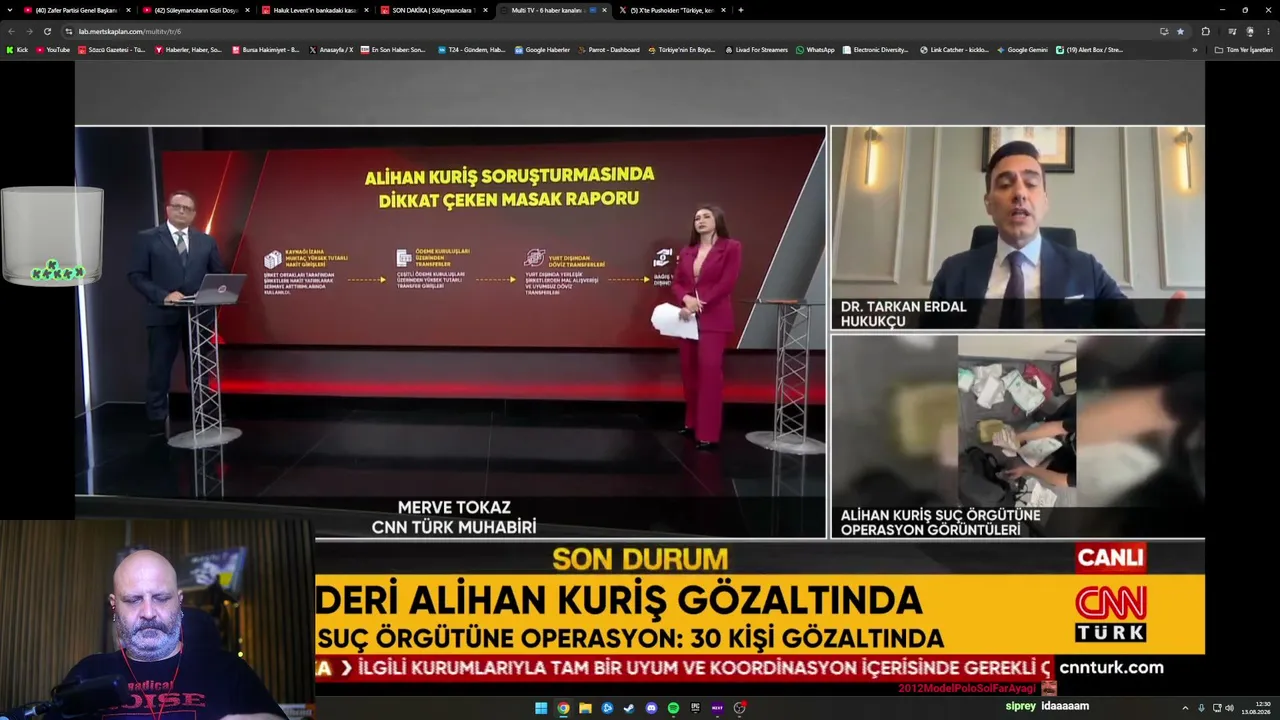The image size is (1280, 720).
Task: Click the Dr. Tarkan Erdal video feed
Action: [x=1018, y=228]
